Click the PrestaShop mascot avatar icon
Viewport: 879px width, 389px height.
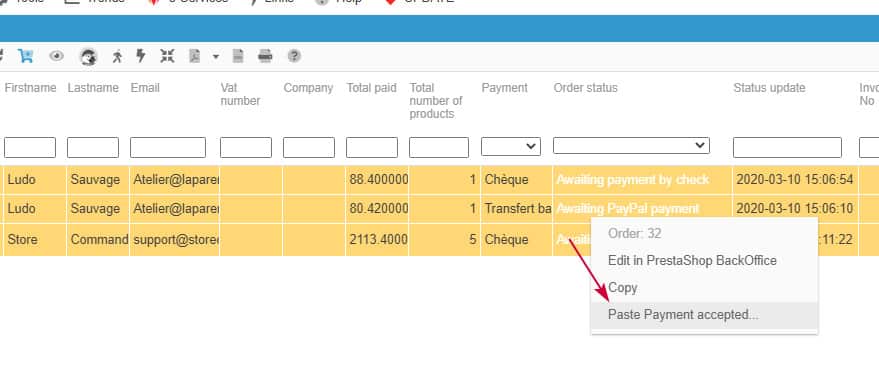[88, 57]
